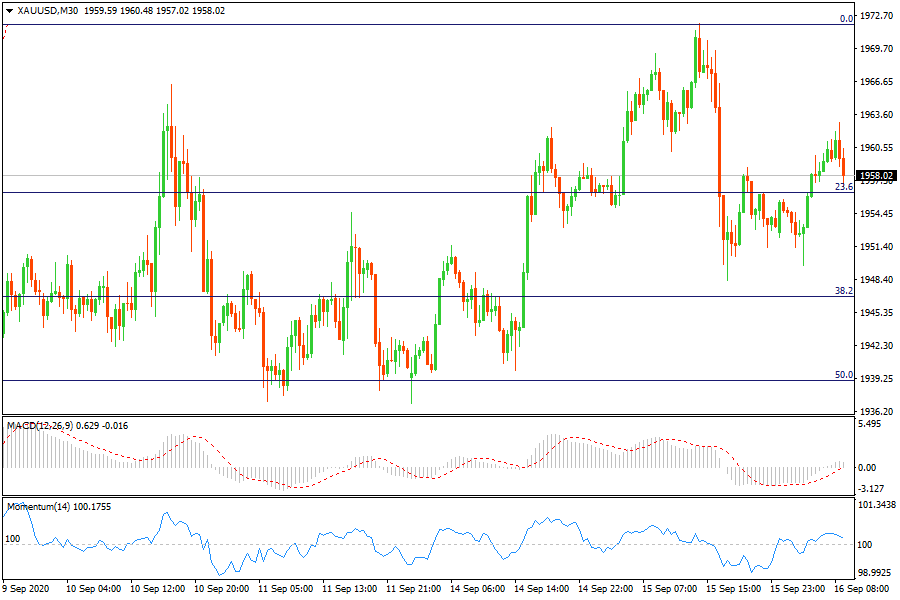Click the dropdown arrow beside XAUUSD,M30
The width and height of the screenshot is (900, 600).
point(10,10)
